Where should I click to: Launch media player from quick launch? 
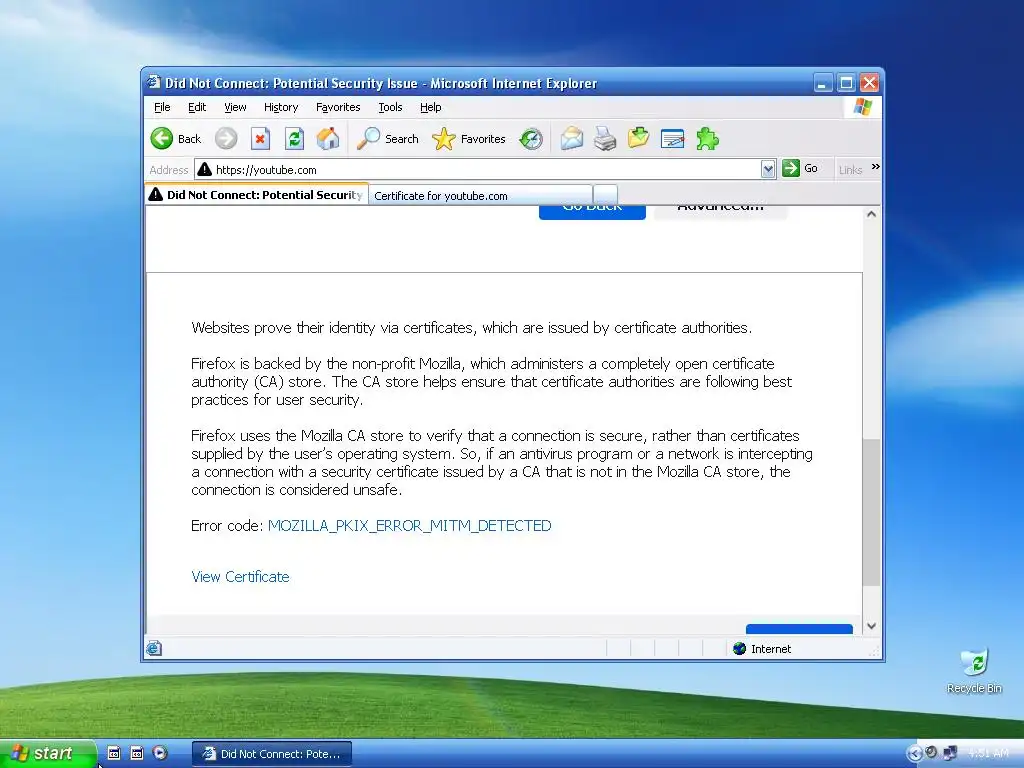(x=160, y=753)
